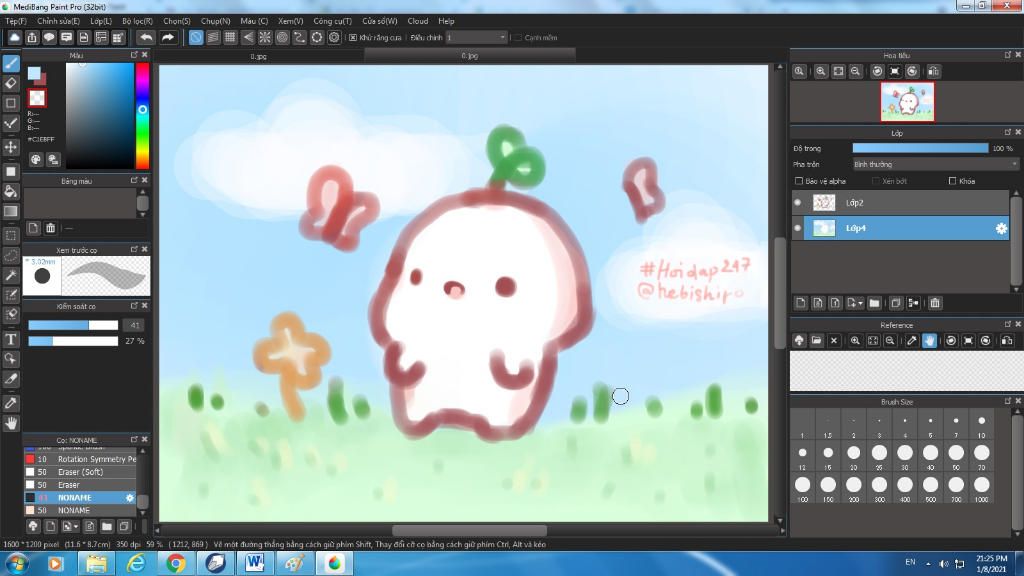The width and height of the screenshot is (1024, 576).
Task: Enable the crisscross grid snap guide
Action: (x=230, y=37)
